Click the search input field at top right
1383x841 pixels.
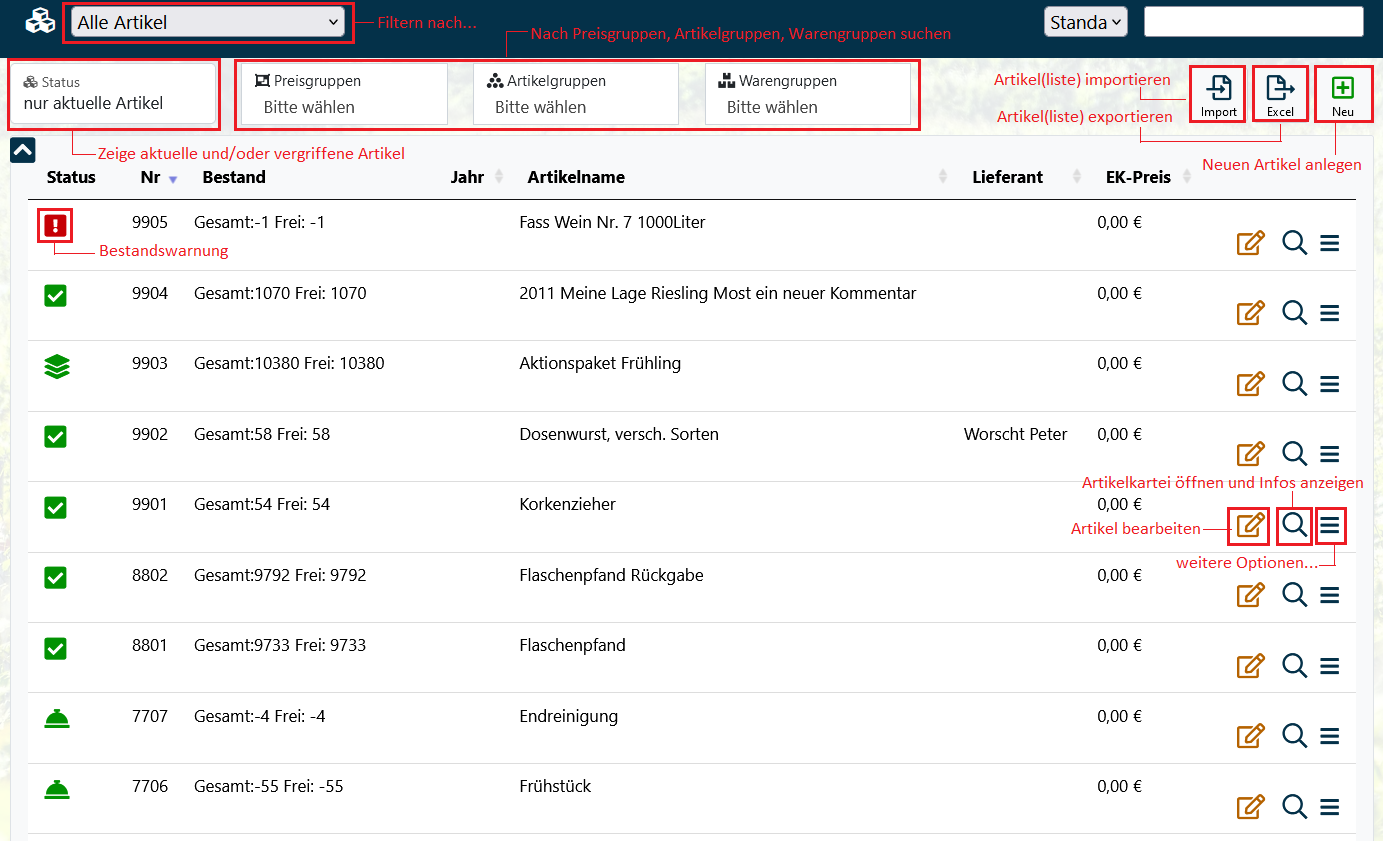pyautogui.click(x=1253, y=22)
